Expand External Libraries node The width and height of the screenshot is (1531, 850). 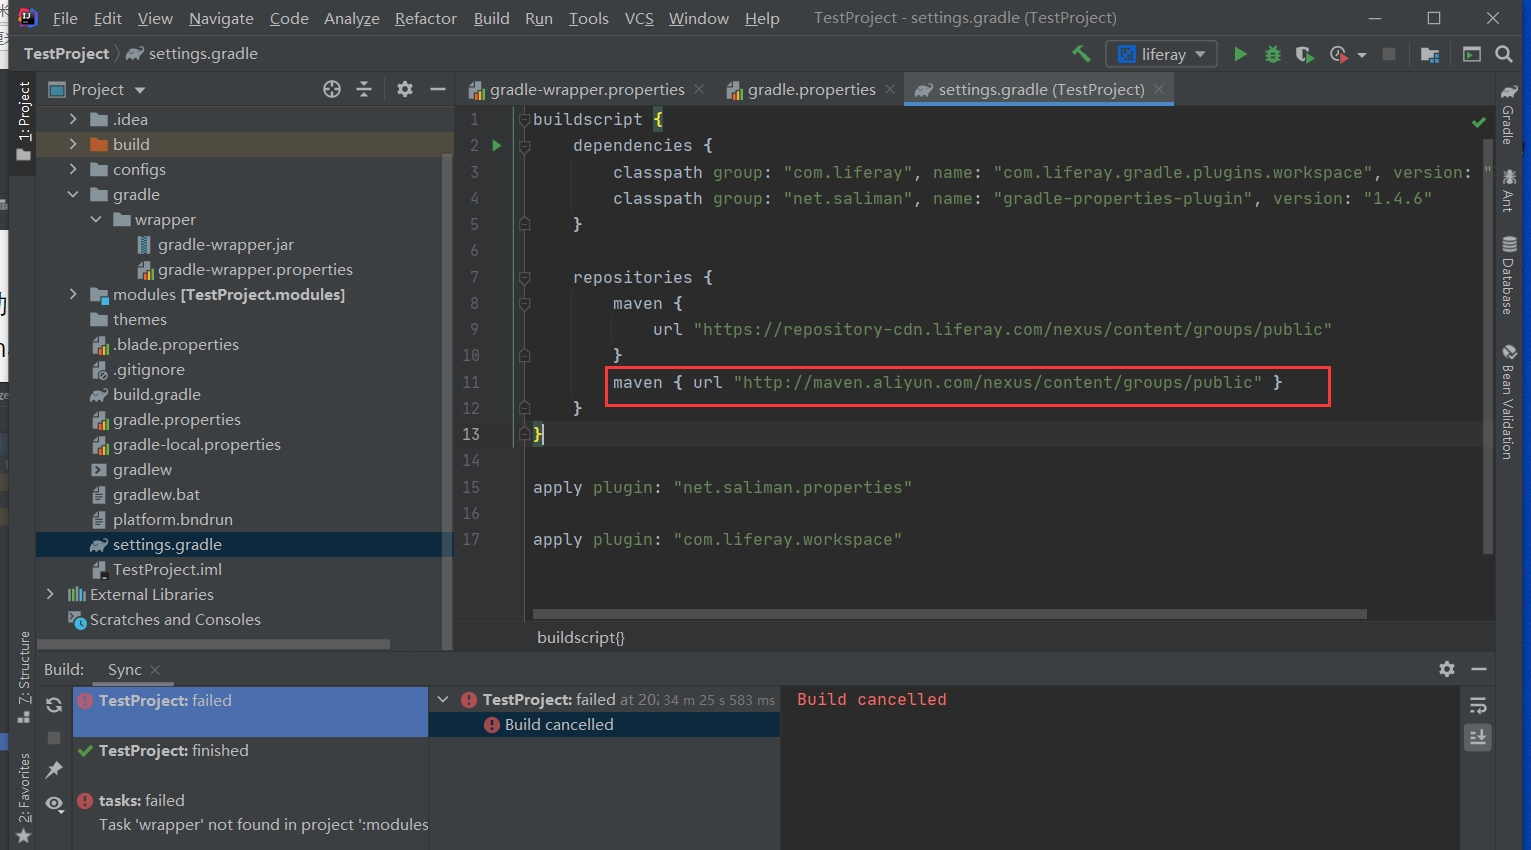tap(50, 594)
